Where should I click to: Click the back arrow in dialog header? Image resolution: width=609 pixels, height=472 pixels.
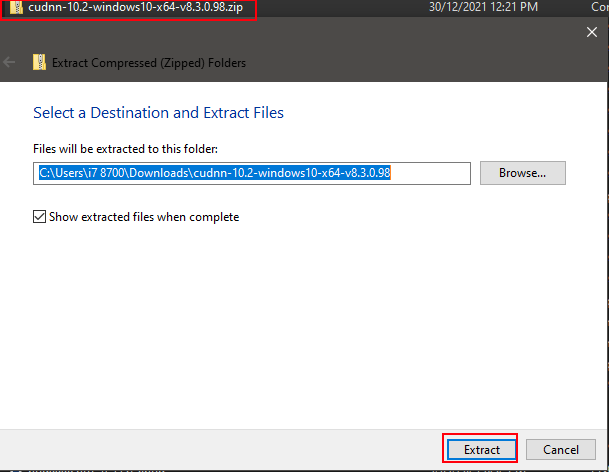pos(9,62)
